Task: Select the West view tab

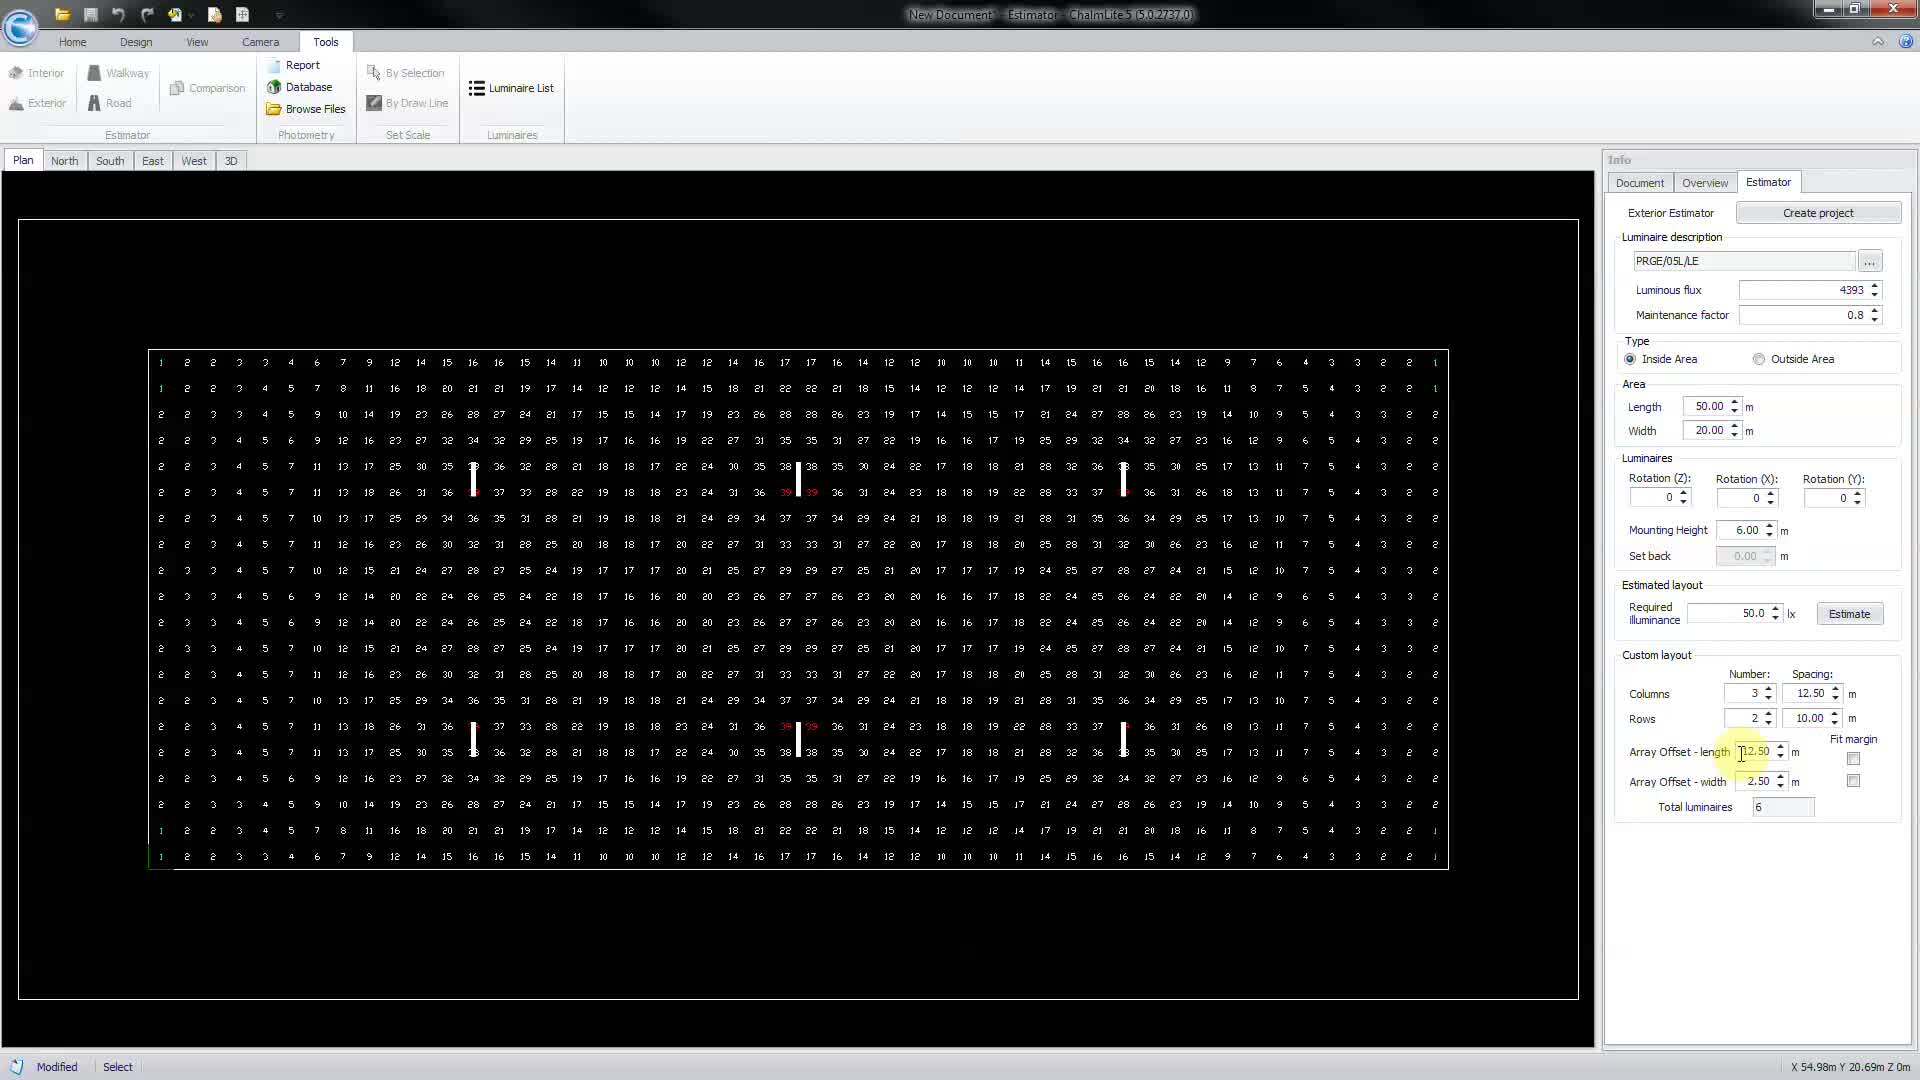Action: tap(194, 161)
